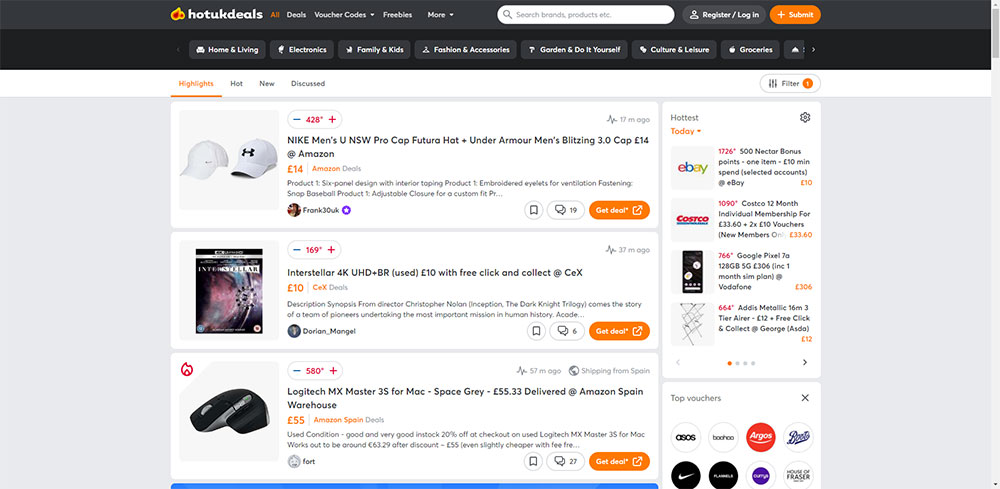Click the search brands input field
The image size is (1000, 489).
click(x=590, y=15)
